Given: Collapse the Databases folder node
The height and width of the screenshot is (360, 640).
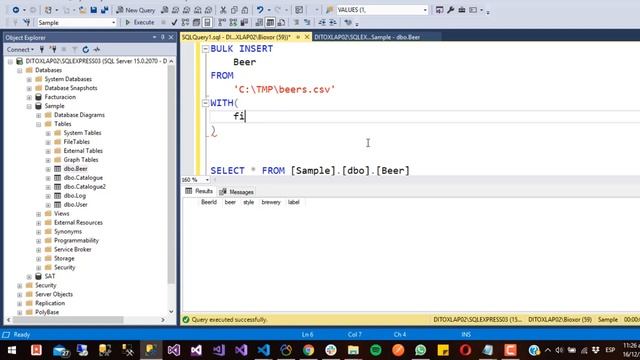Looking at the screenshot, I should [x=20, y=70].
